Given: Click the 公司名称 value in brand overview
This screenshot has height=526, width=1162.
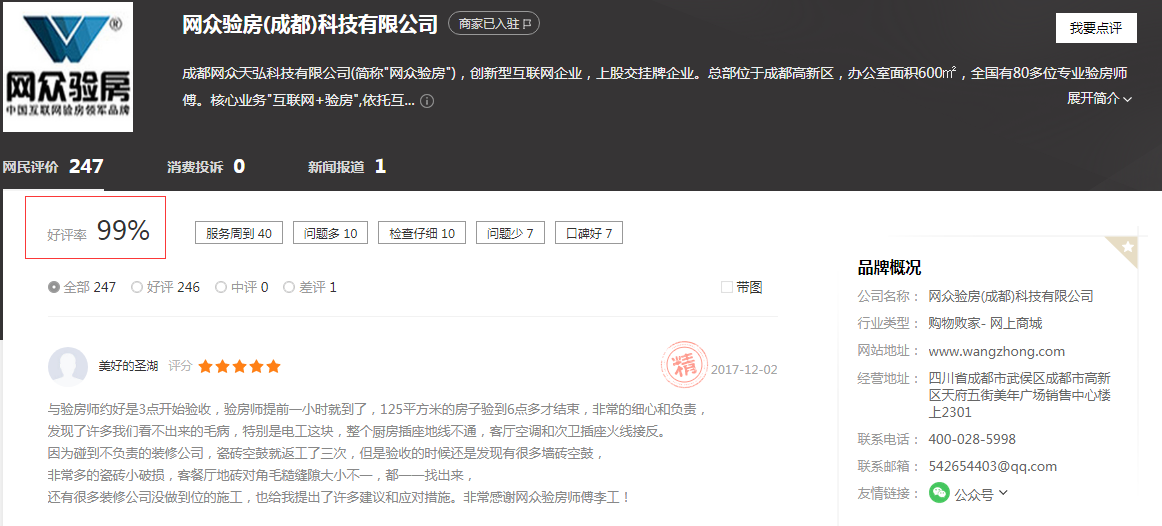Looking at the screenshot, I should [1011, 296].
